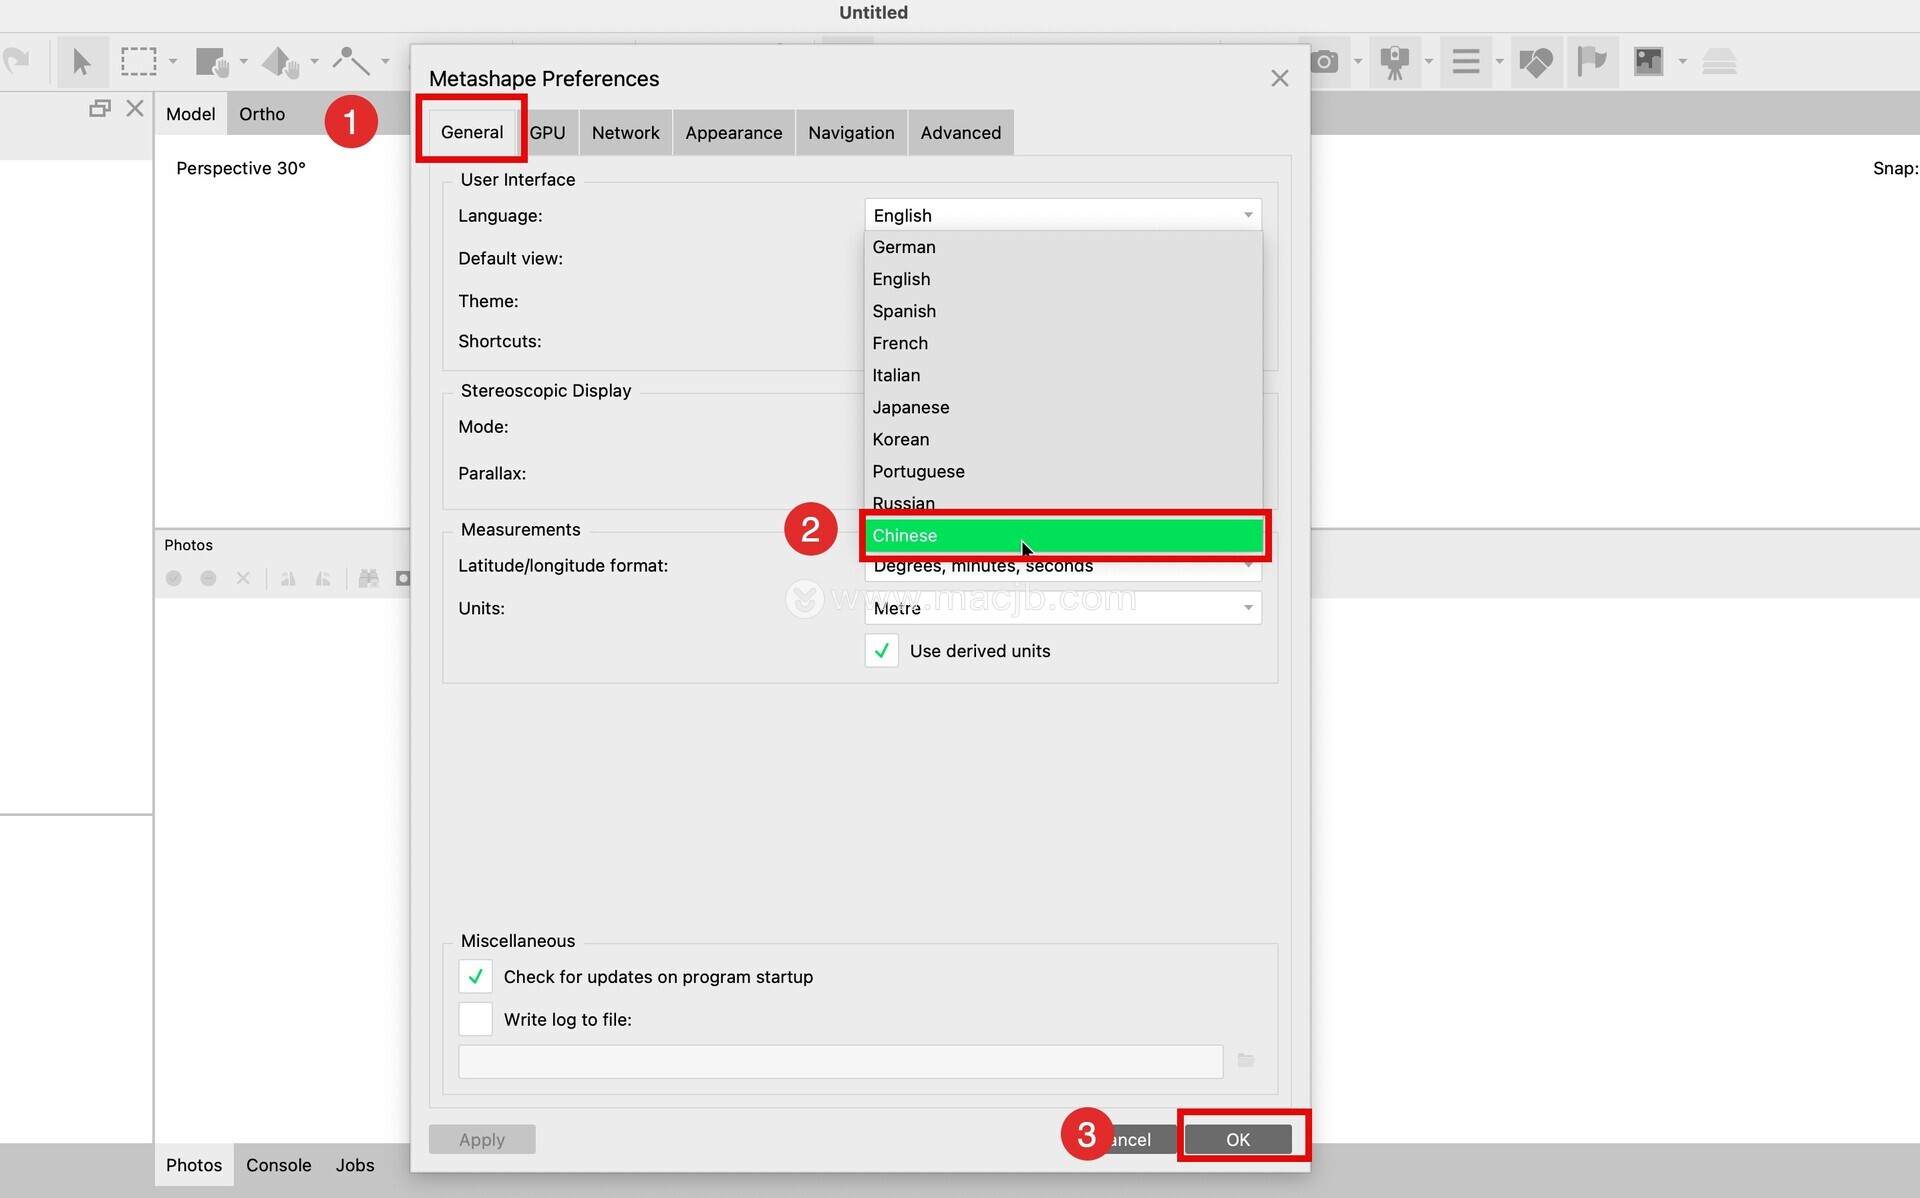Choose the ruler measurement tool
The height and width of the screenshot is (1198, 1920).
click(x=350, y=61)
